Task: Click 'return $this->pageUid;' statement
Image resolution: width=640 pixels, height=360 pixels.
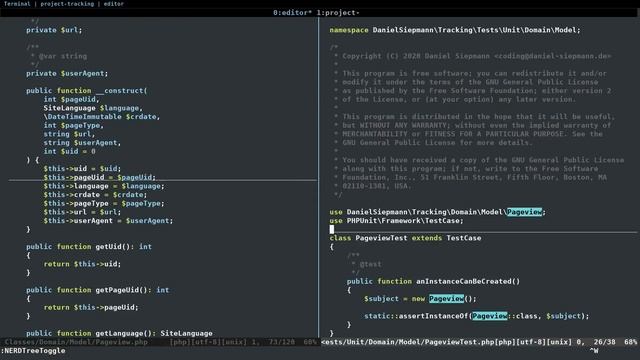Action: 91,307
